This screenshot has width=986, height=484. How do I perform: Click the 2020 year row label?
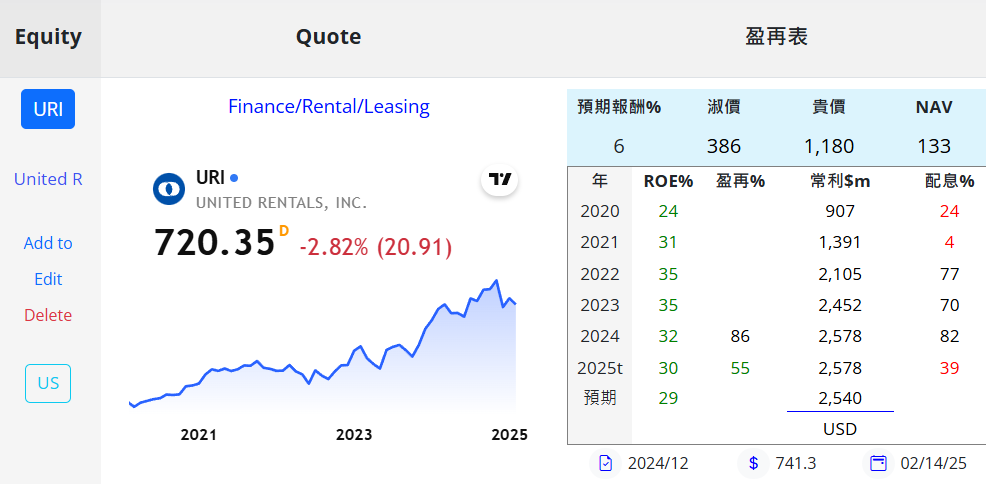click(x=600, y=211)
